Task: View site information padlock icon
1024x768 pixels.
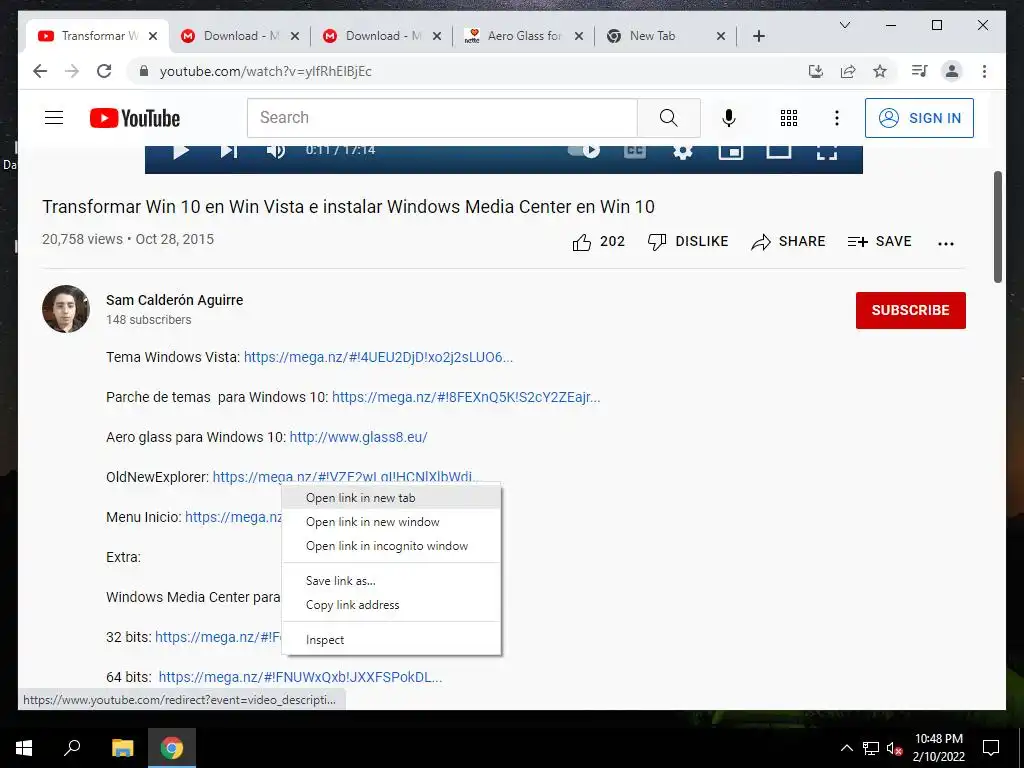Action: click(x=144, y=71)
